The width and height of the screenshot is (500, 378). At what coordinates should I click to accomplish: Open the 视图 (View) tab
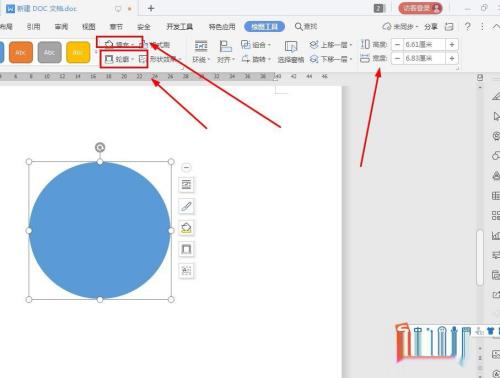click(89, 27)
